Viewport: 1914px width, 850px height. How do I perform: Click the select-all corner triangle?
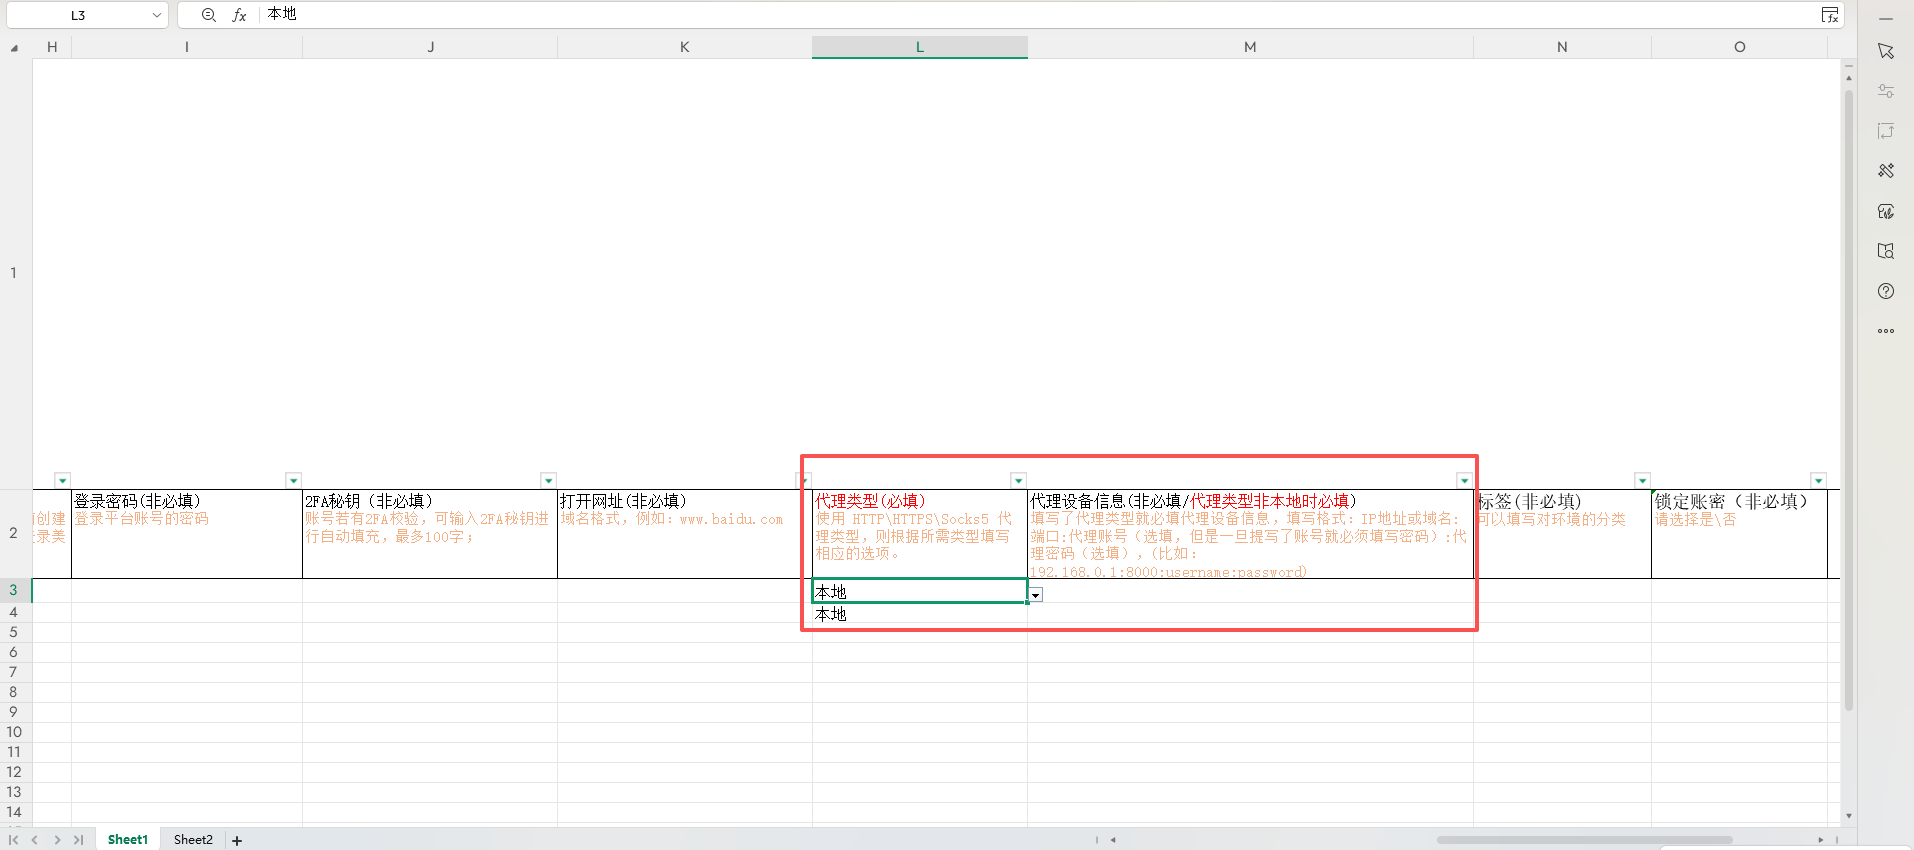(x=14, y=48)
